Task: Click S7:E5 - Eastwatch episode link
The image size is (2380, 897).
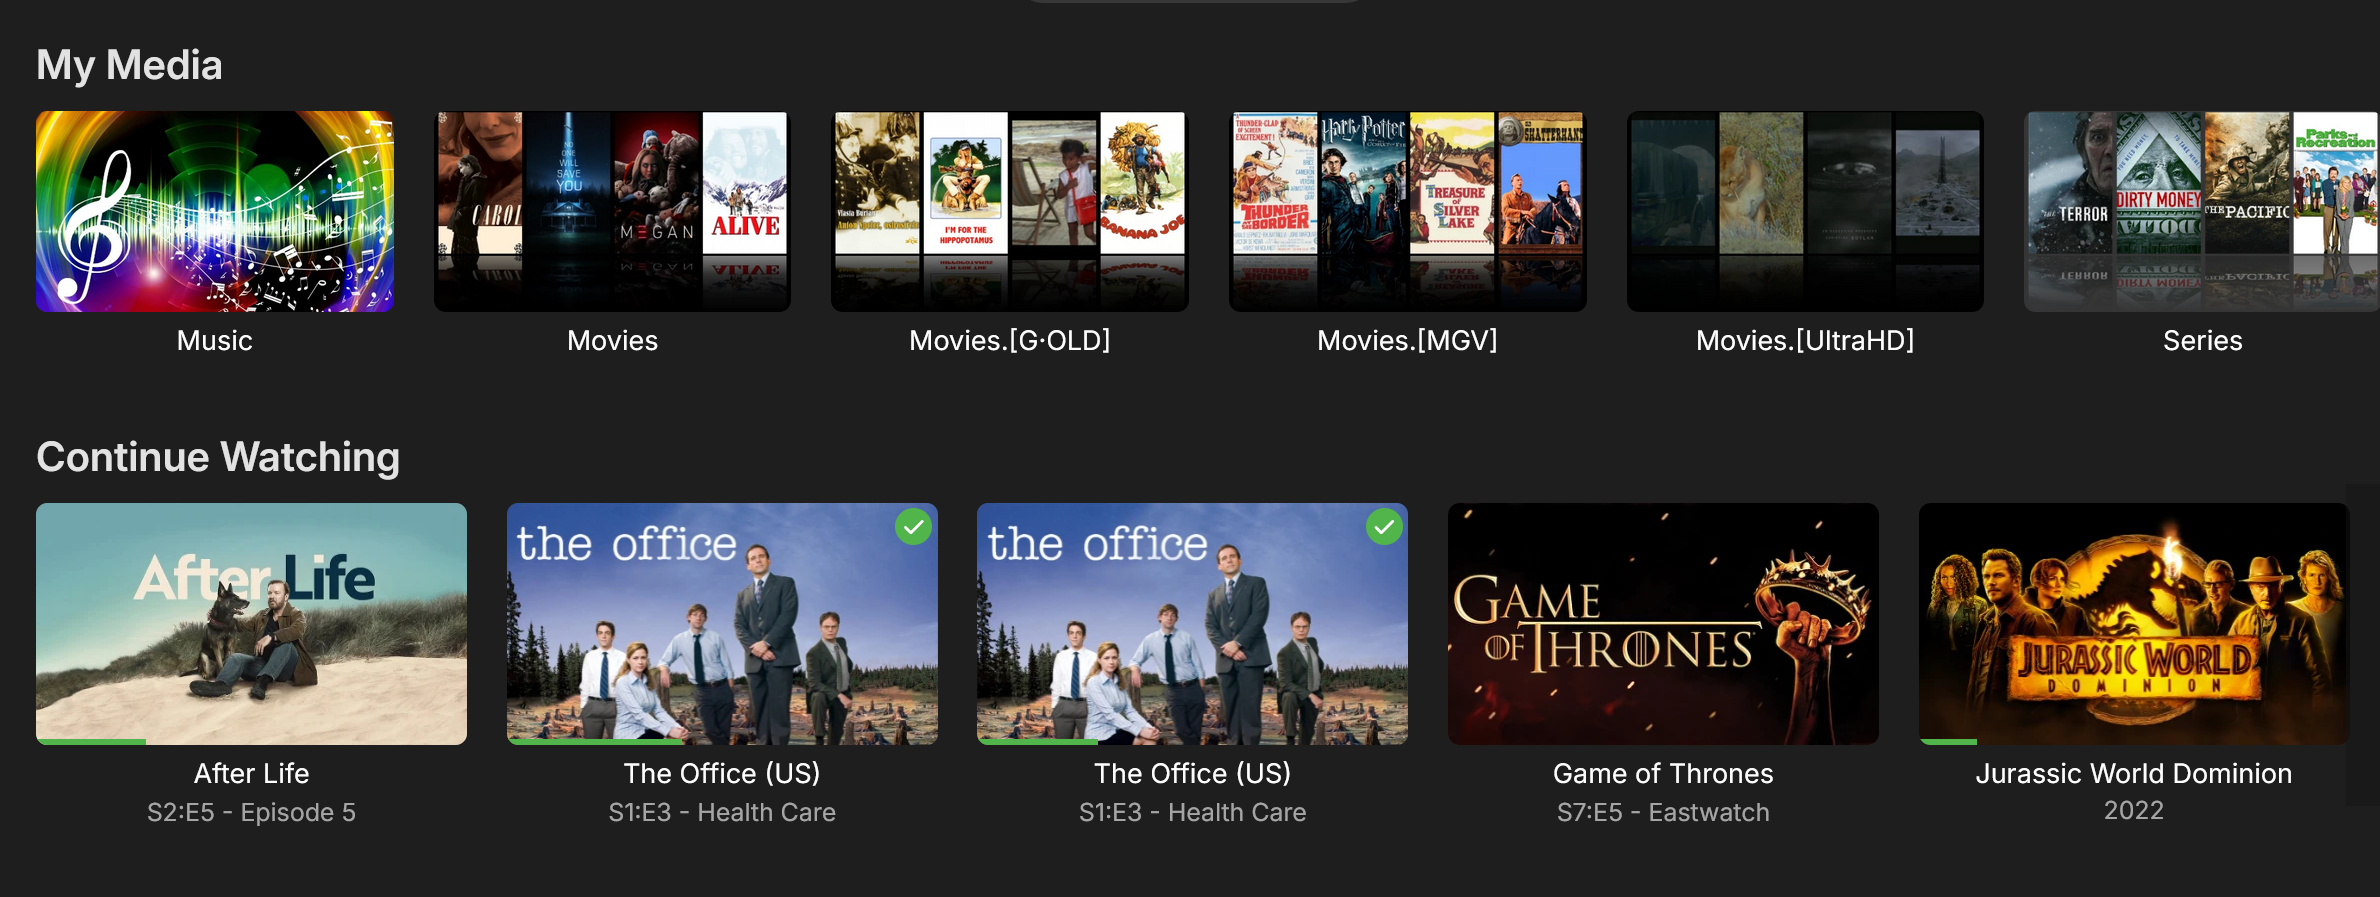Action: 1663,812
